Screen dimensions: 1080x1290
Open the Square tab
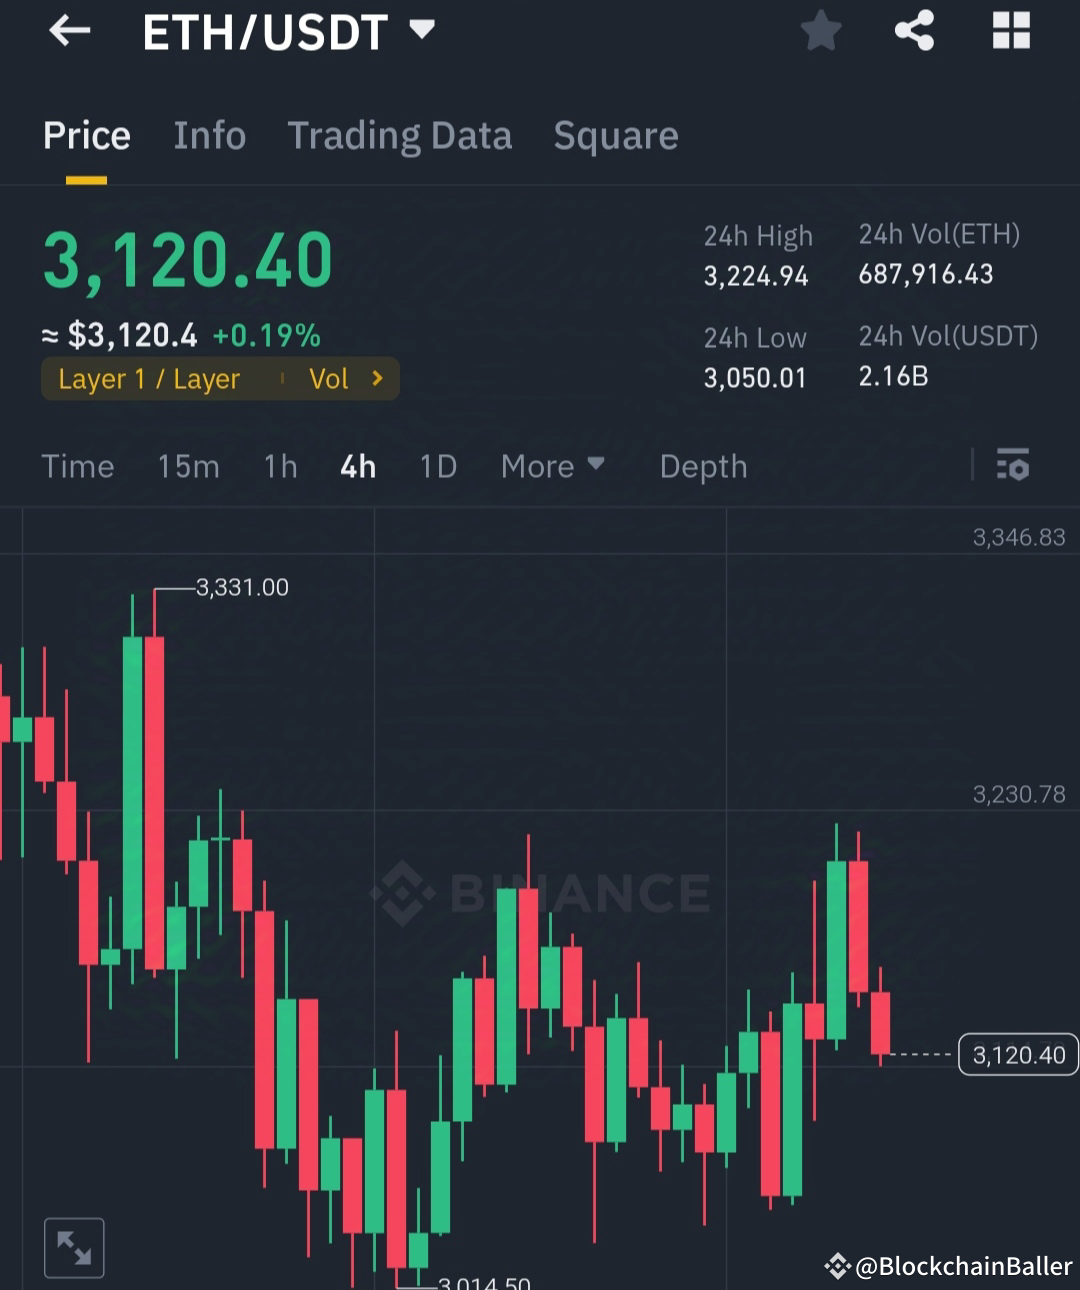click(x=616, y=136)
